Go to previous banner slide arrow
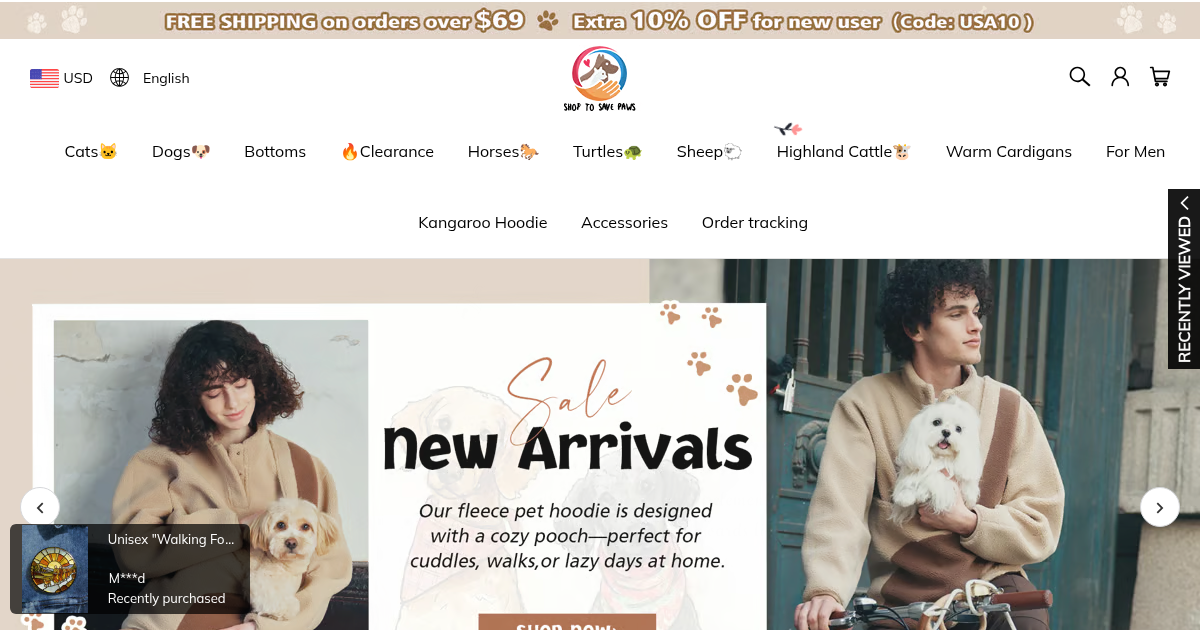 40,507
